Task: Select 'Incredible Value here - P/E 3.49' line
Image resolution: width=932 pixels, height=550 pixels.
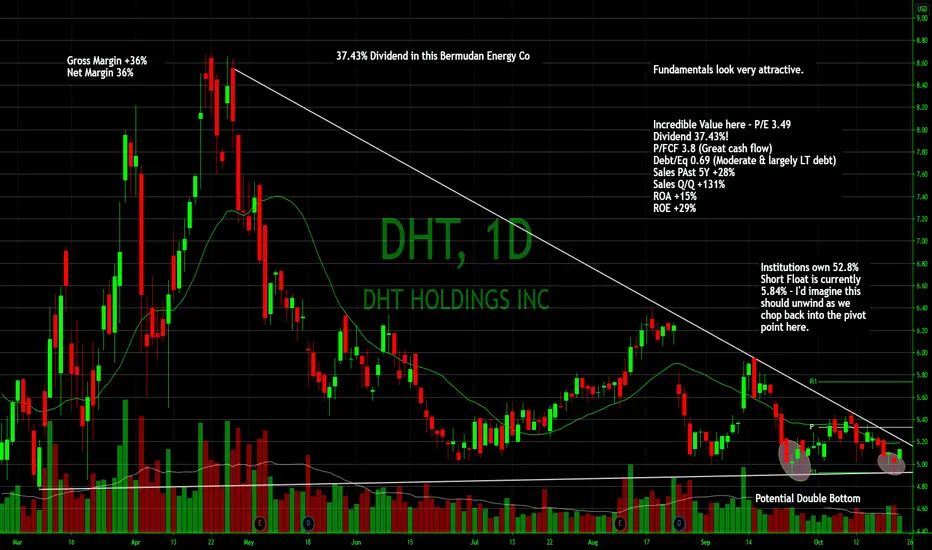Action: coord(722,124)
